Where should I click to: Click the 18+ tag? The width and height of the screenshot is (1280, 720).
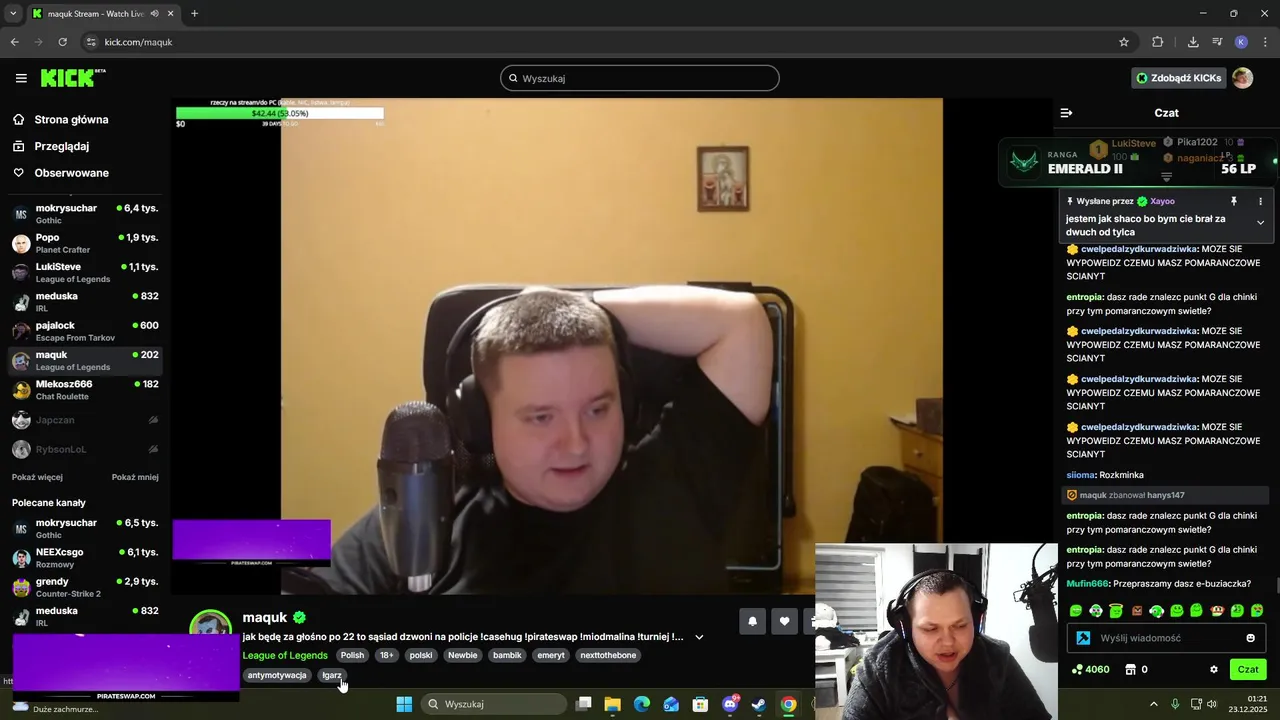(387, 655)
